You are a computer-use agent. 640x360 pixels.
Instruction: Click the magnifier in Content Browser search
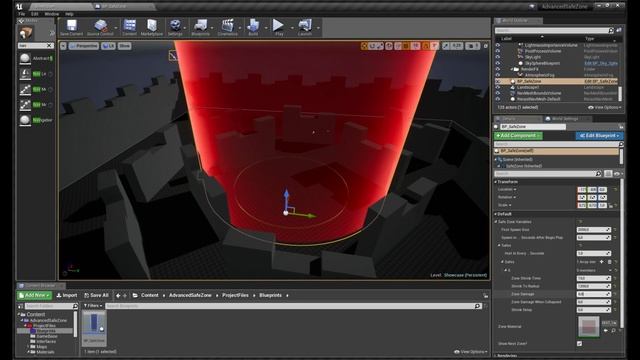click(x=478, y=306)
